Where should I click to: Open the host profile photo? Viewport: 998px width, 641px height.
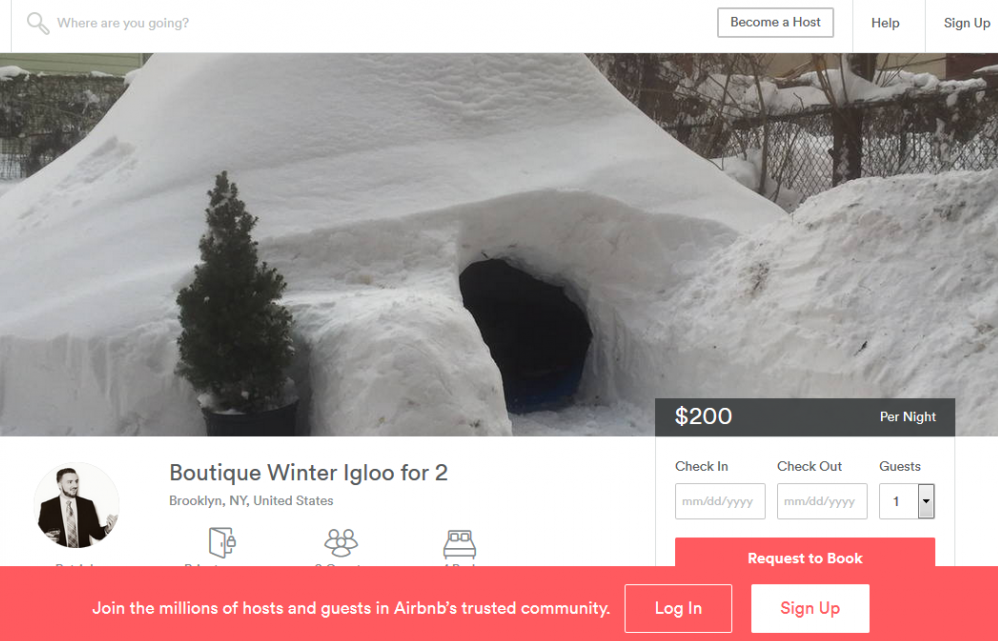[x=76, y=505]
